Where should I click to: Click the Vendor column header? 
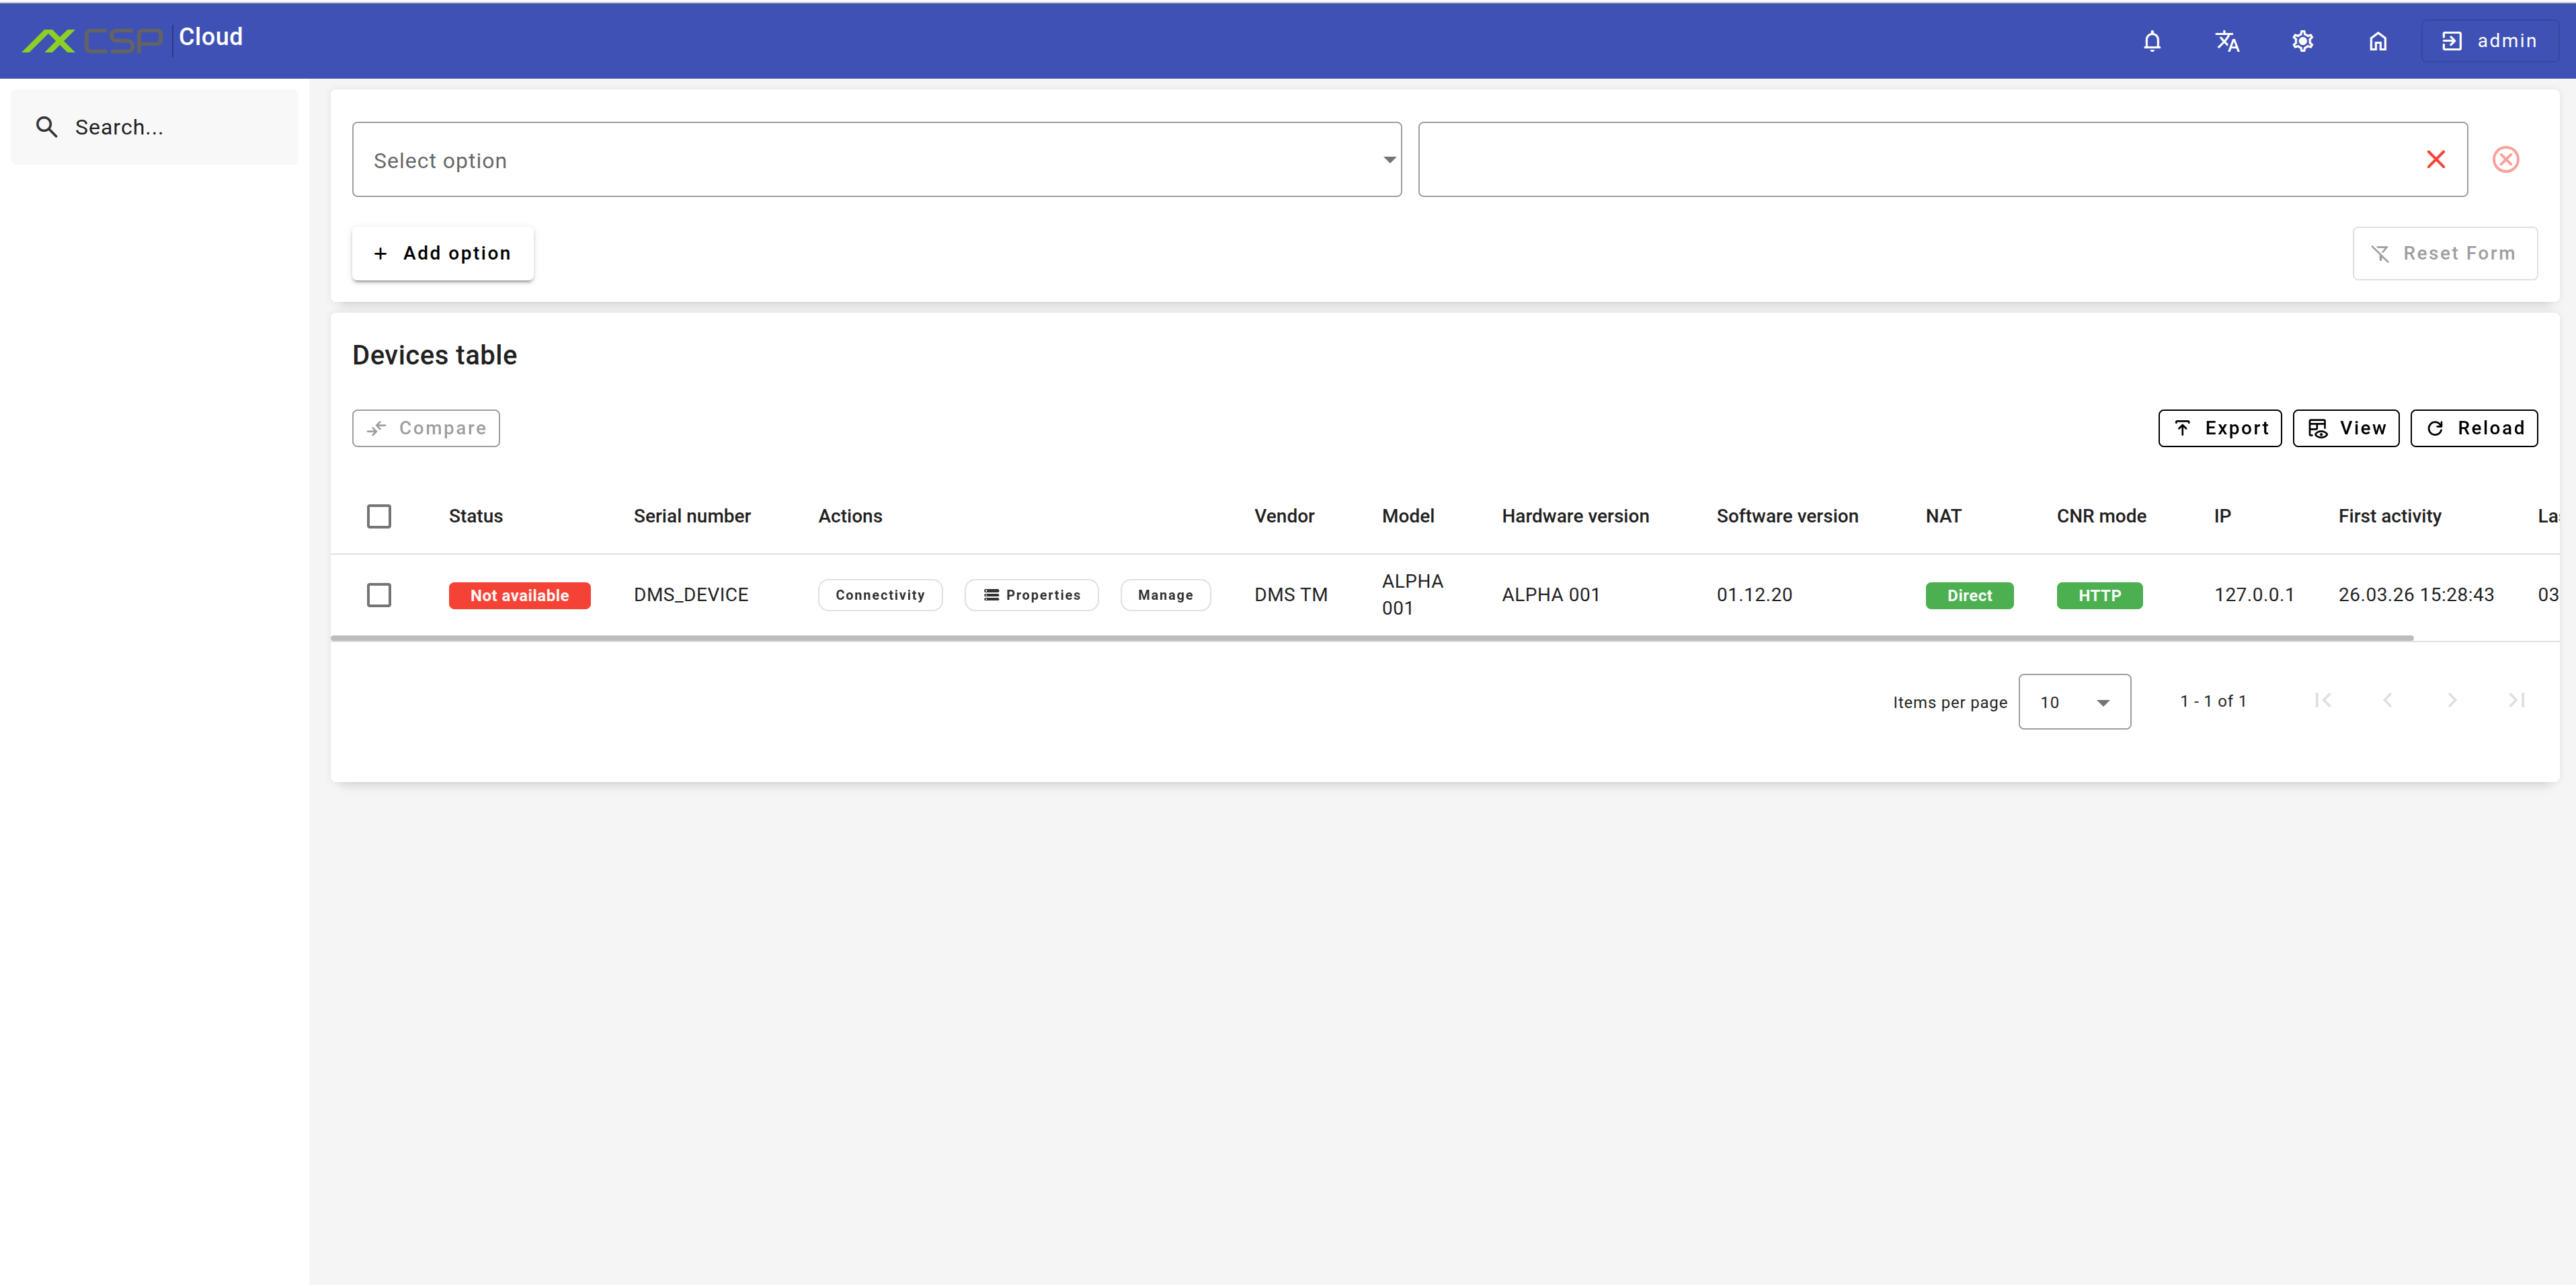pos(1284,516)
